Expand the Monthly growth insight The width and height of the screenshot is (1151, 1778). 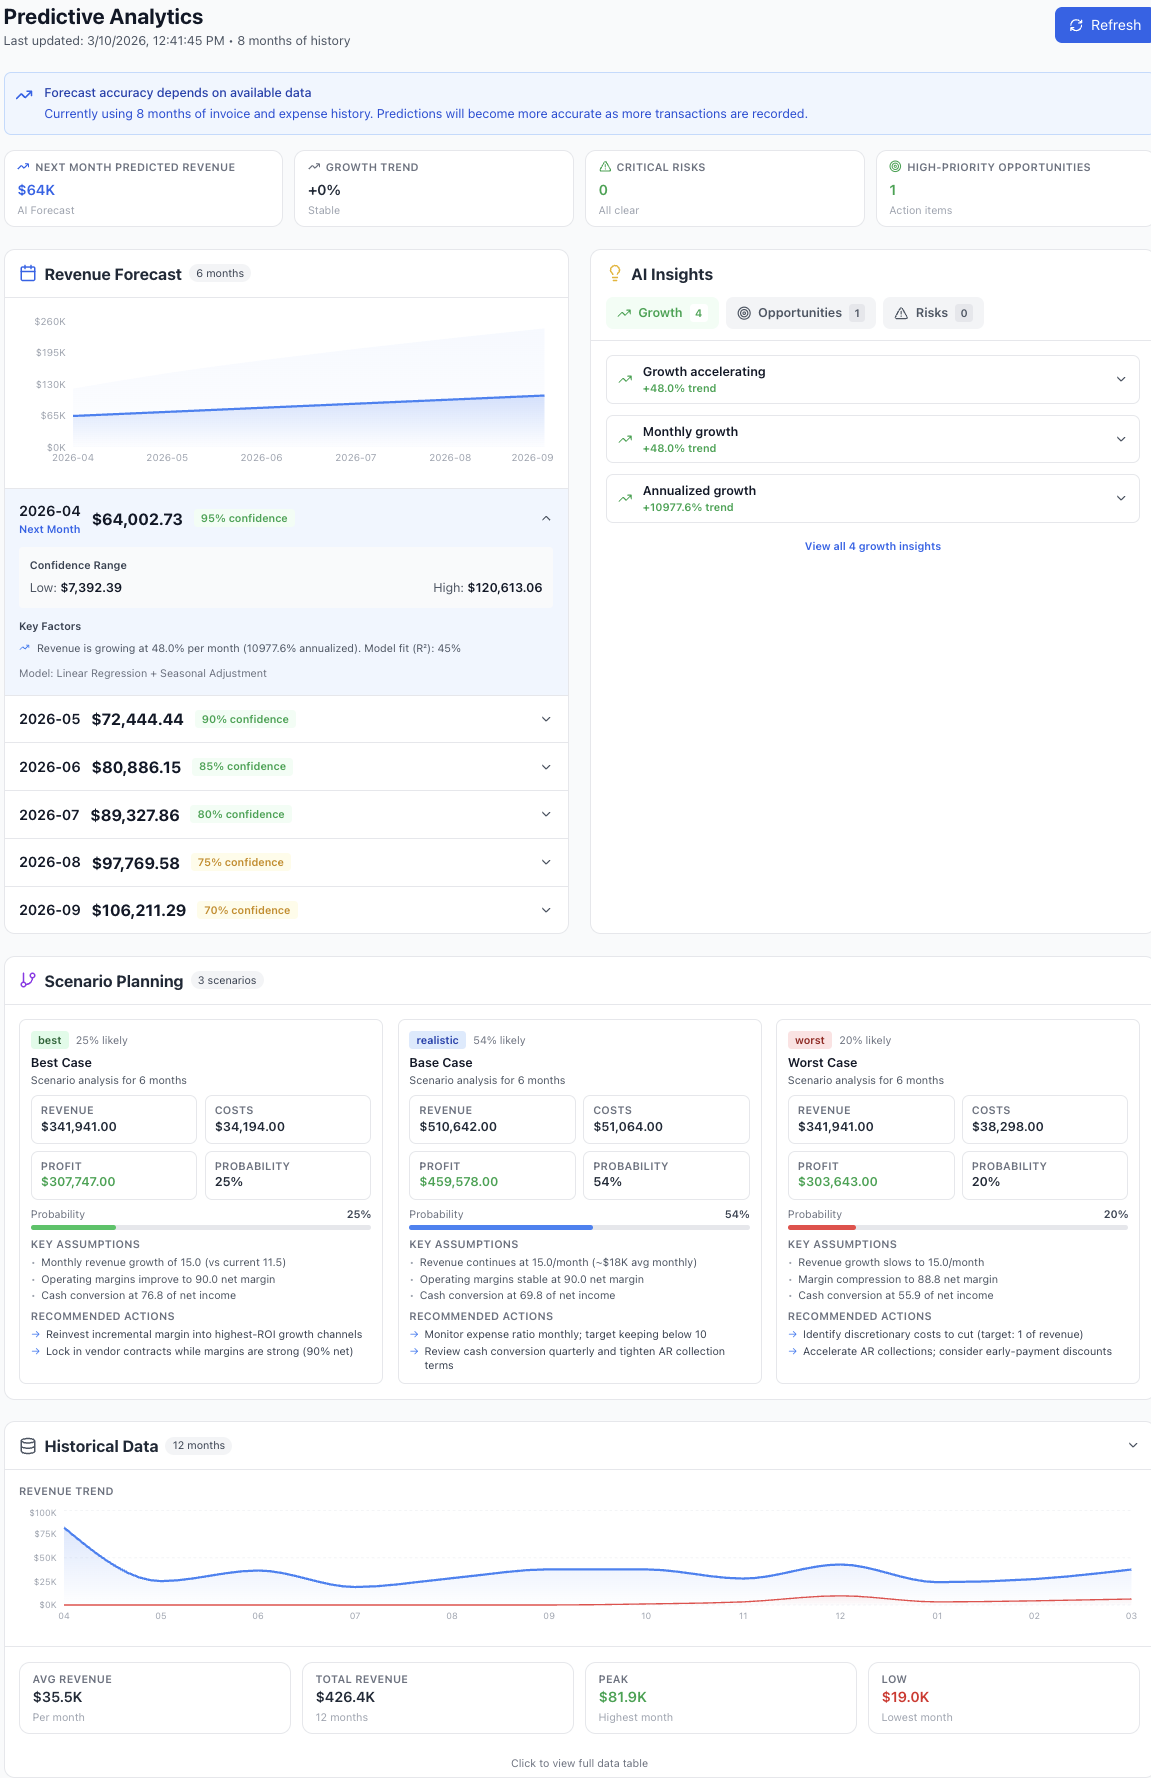click(x=873, y=439)
